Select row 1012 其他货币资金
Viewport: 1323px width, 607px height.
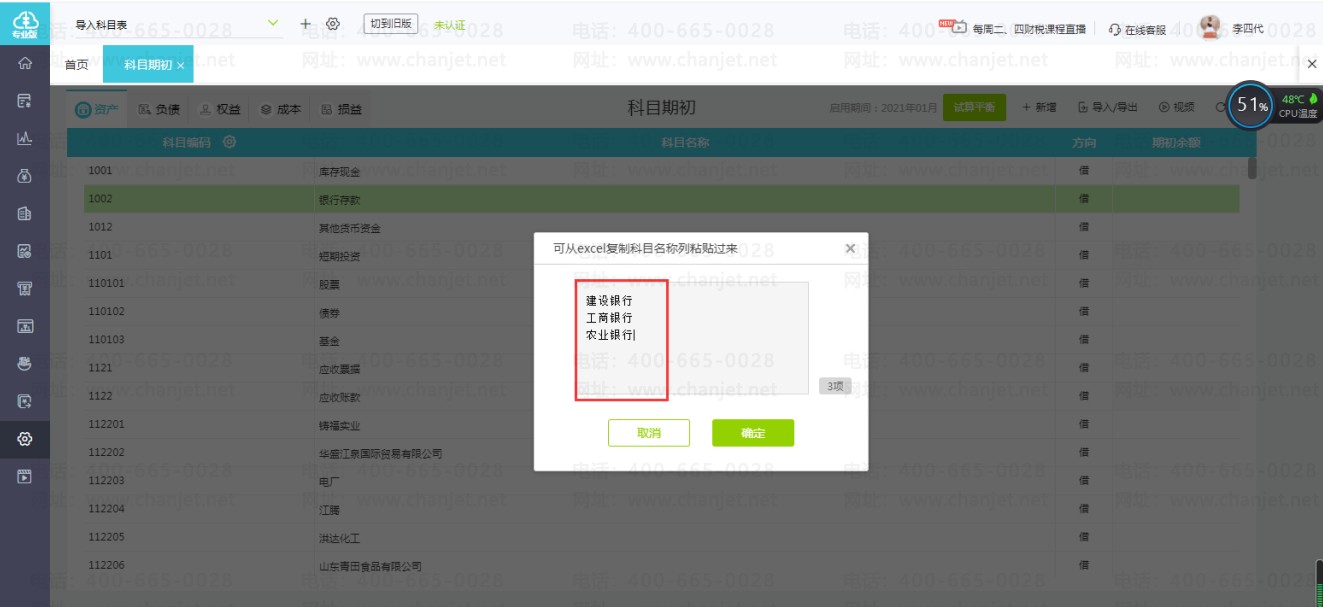point(661,227)
